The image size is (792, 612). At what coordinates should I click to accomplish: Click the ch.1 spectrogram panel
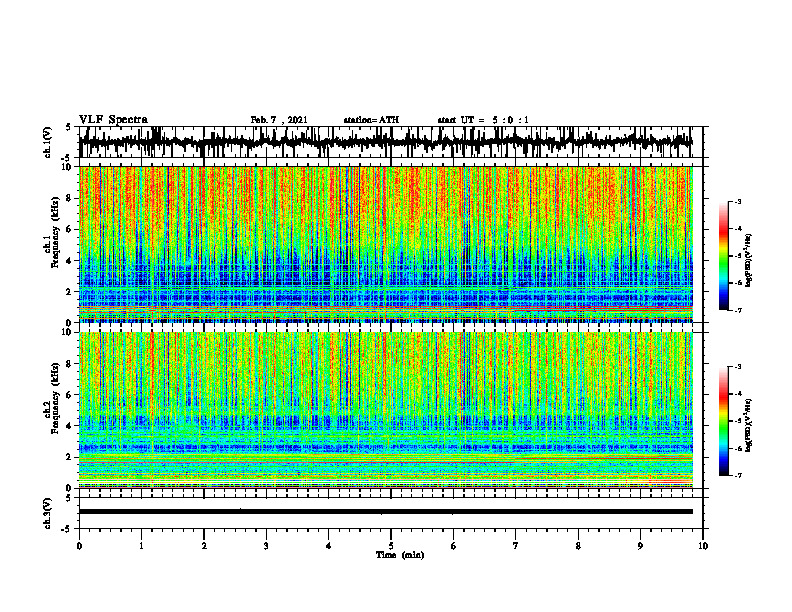pos(385,244)
